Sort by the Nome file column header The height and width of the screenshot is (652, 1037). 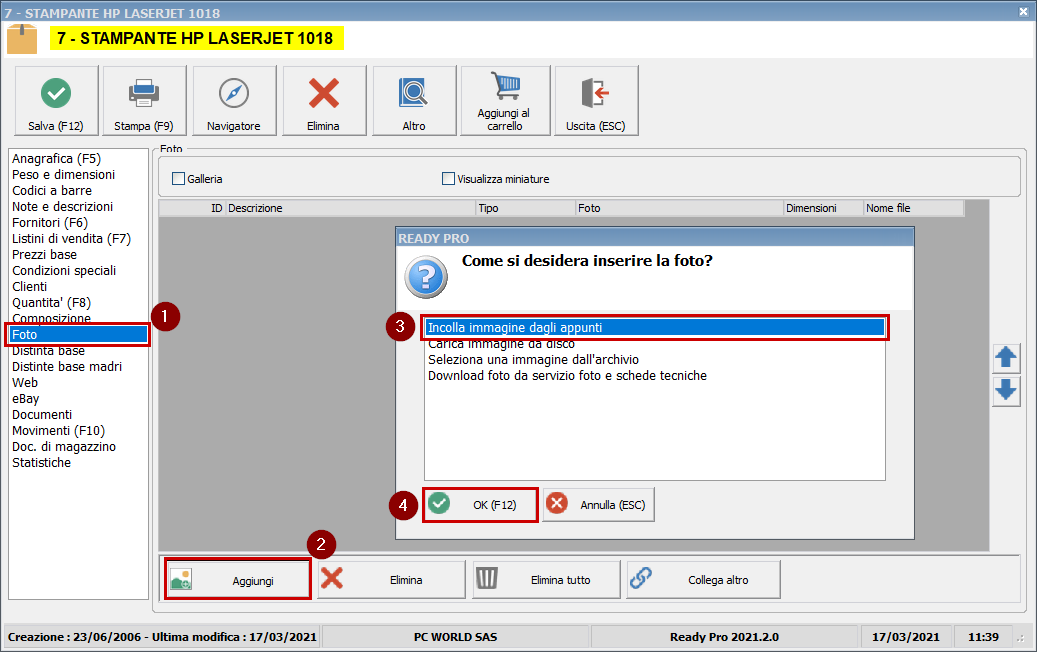pos(913,208)
